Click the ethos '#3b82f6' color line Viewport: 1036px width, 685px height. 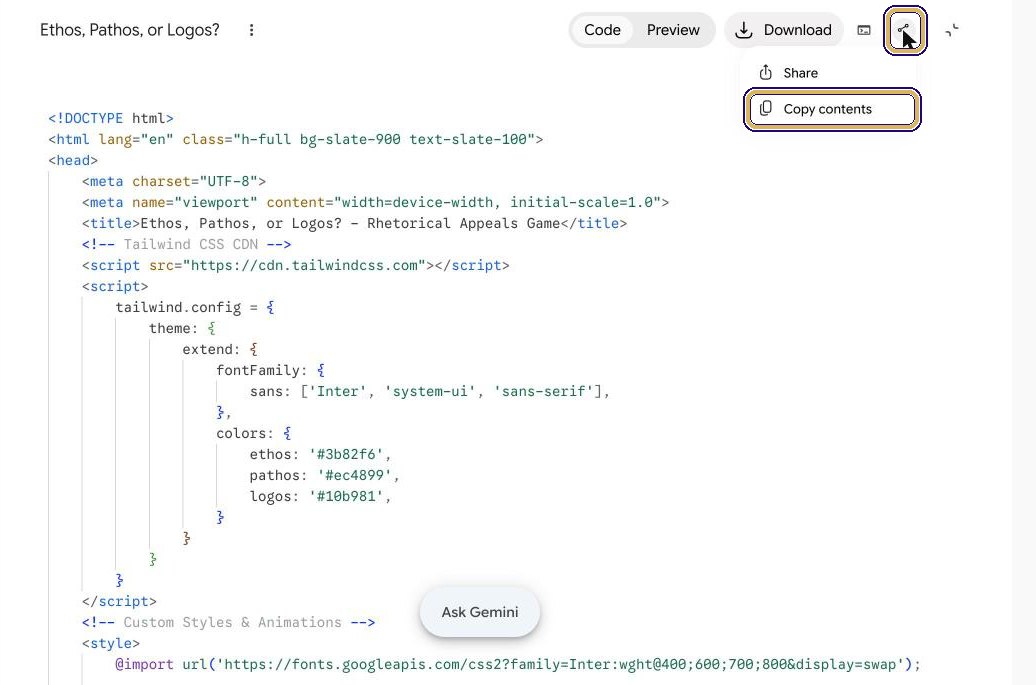[320, 454]
